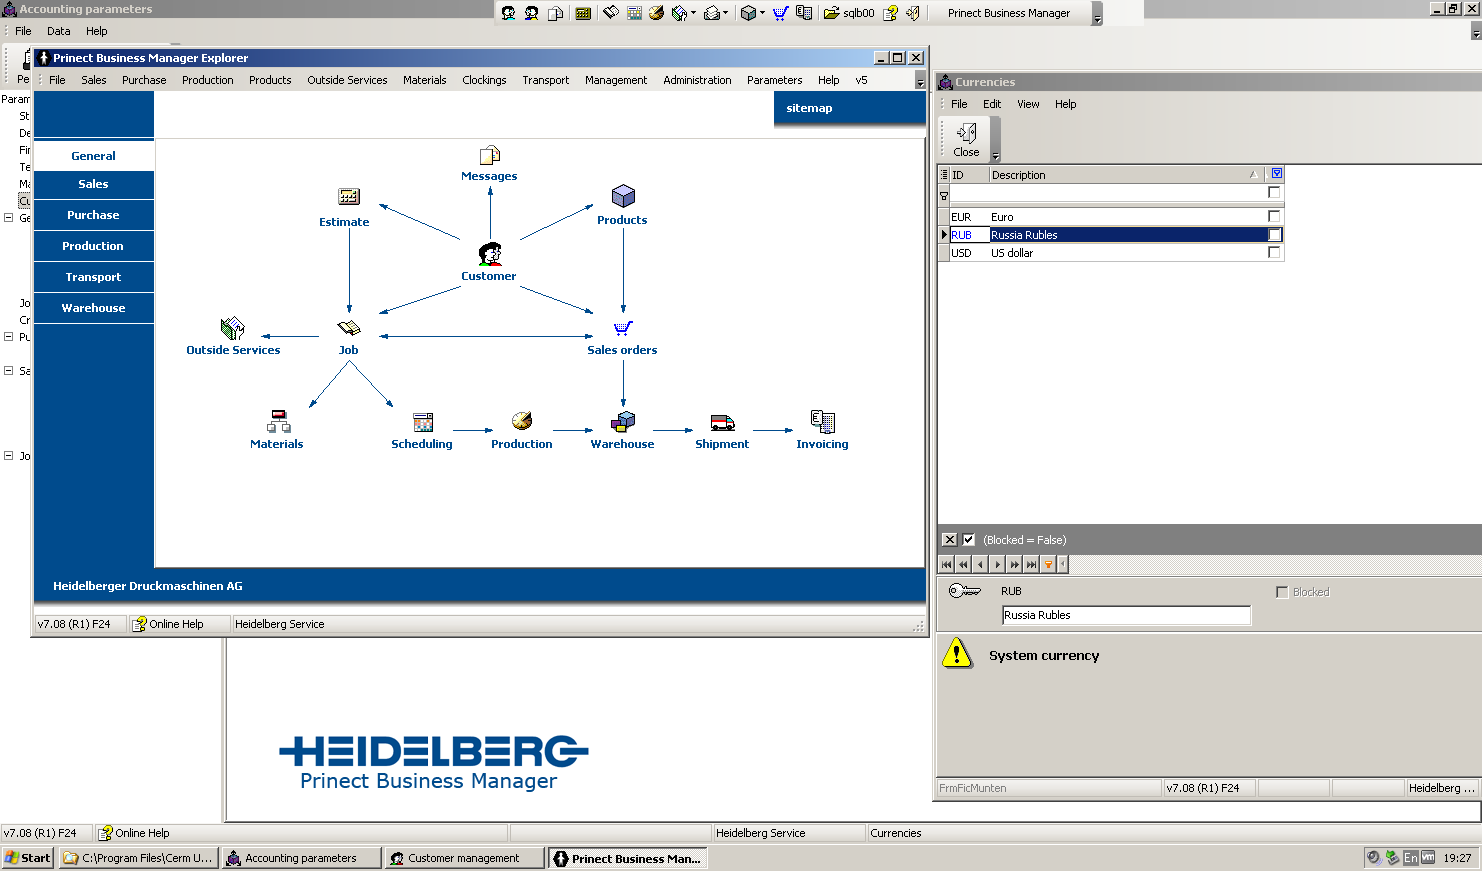Click the Job icon in sitemap

tap(348, 328)
